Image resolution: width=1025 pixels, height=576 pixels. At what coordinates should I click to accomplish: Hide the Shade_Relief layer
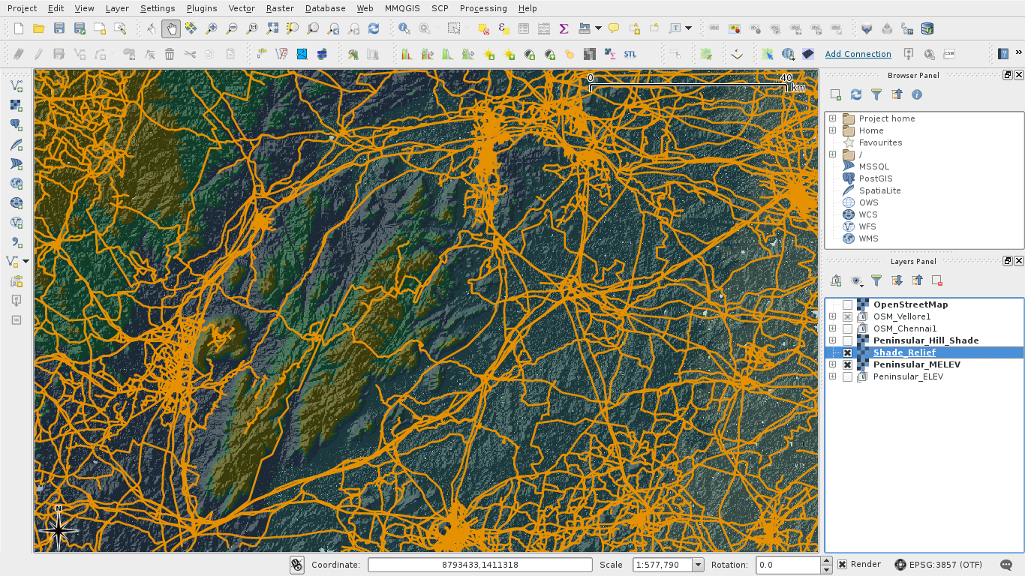tap(848, 353)
